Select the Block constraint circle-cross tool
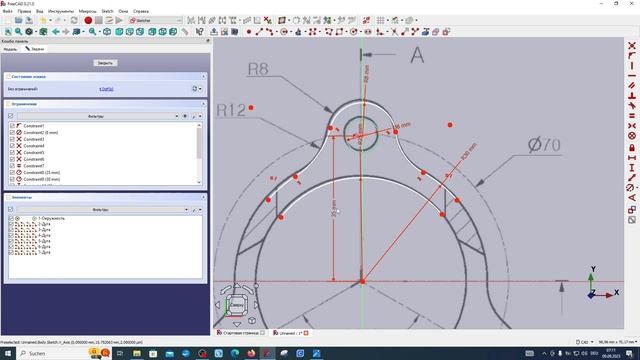Viewport: 640px width, 360px height. [632, 136]
